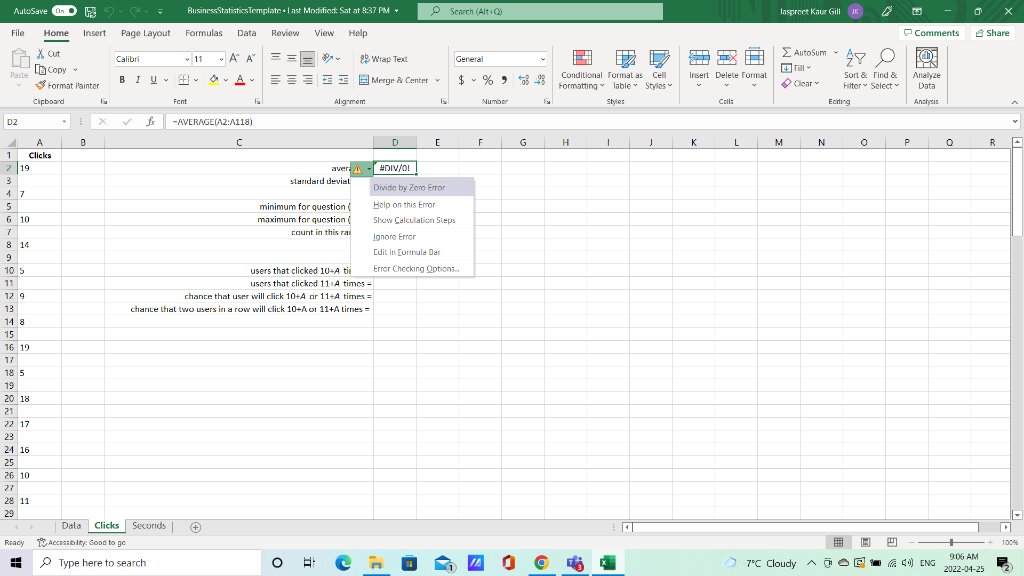Toggle Wrap Text for cell
Viewport: 1024px width, 576px height.
tap(384, 59)
